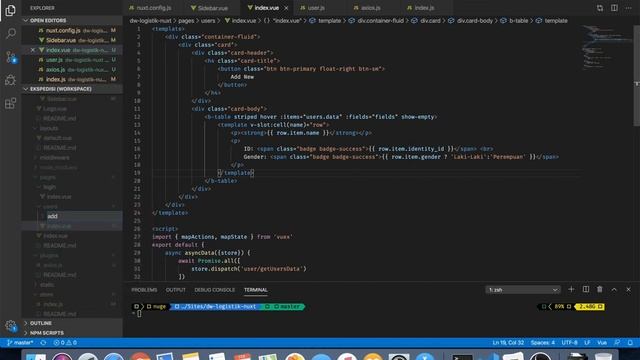This screenshot has height=360, width=640.
Task: Open the Run and Debug icon
Action: pyautogui.click(x=11, y=80)
